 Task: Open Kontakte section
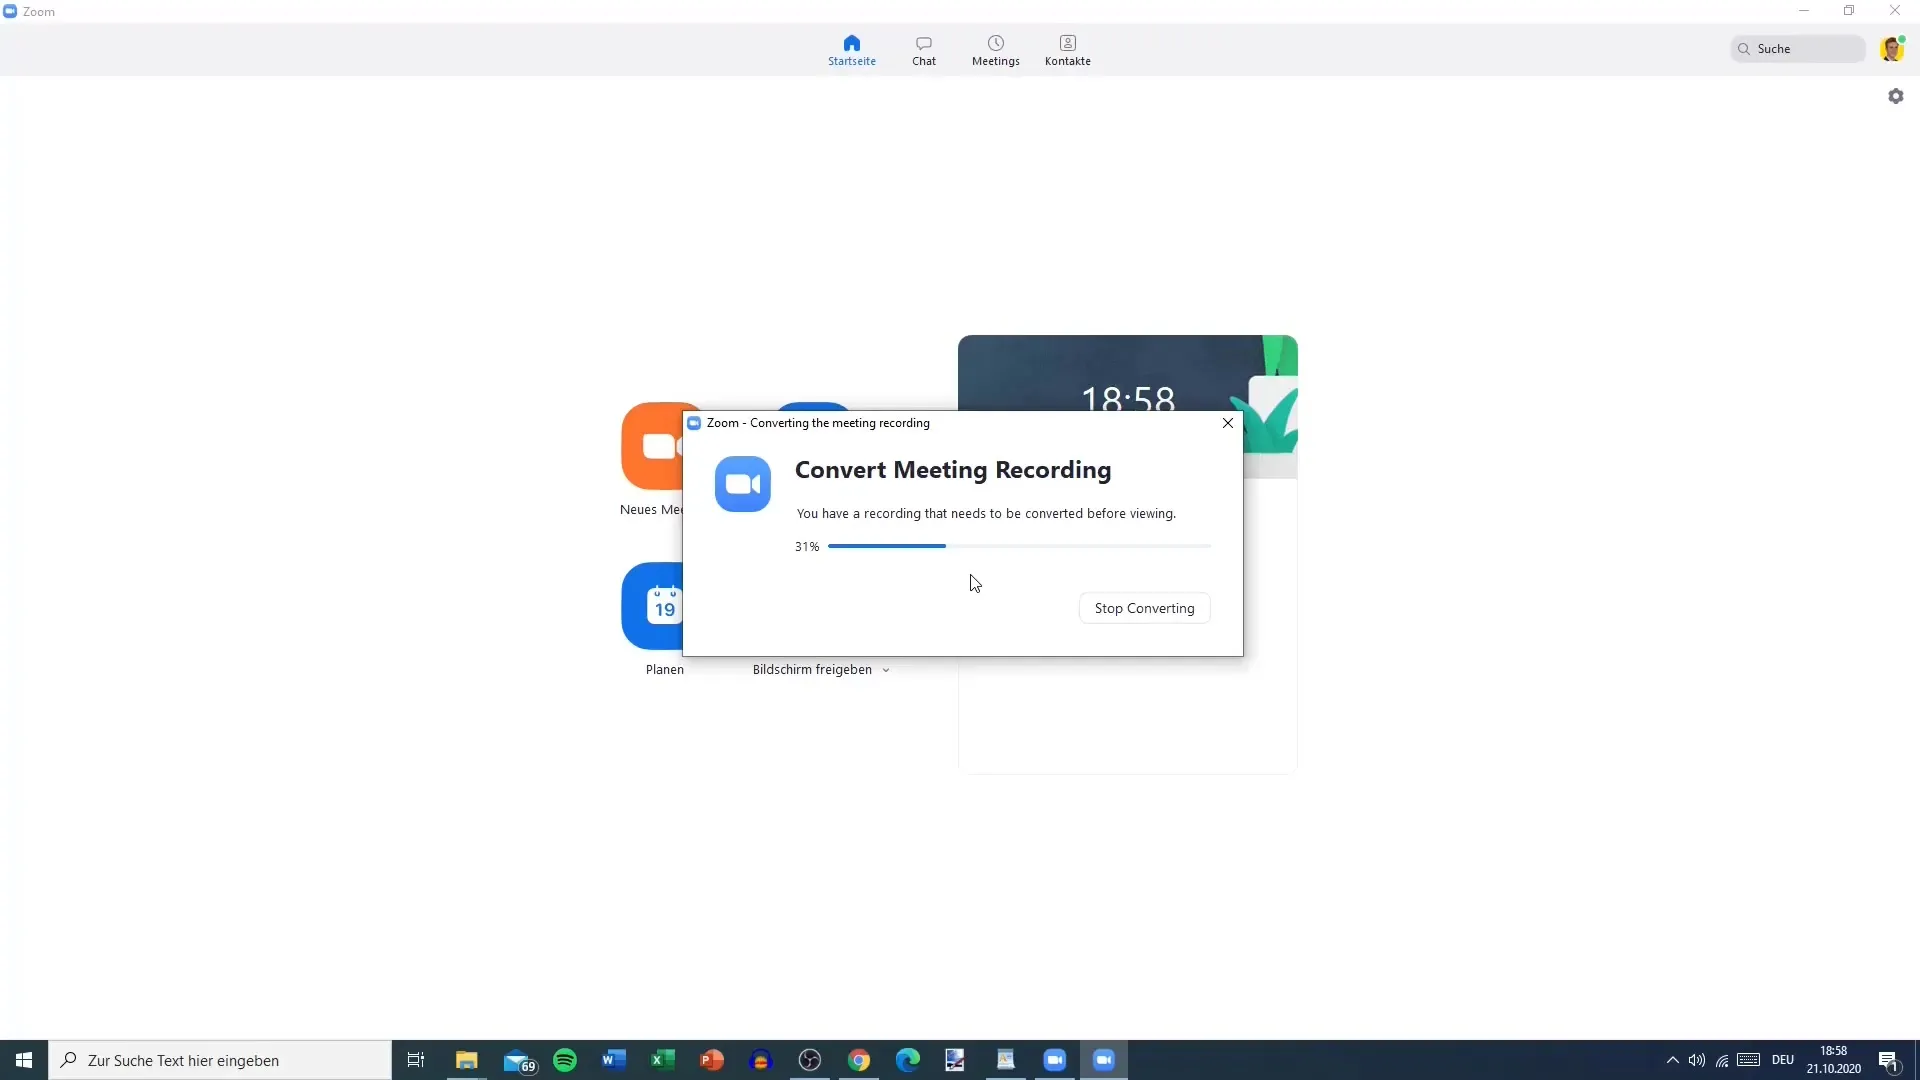[1065, 50]
